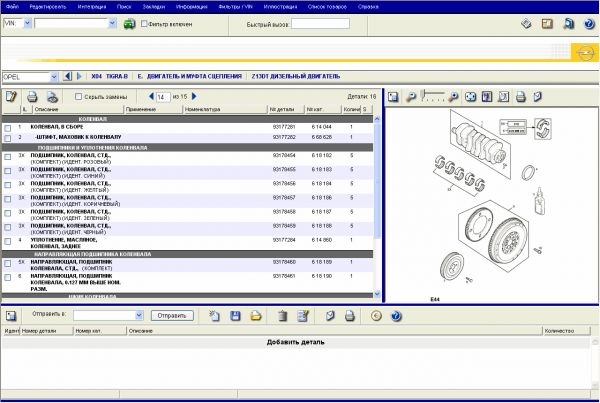600x403 pixels.
Task: Go to next page arrow after 'из 15'
Action: point(194,96)
